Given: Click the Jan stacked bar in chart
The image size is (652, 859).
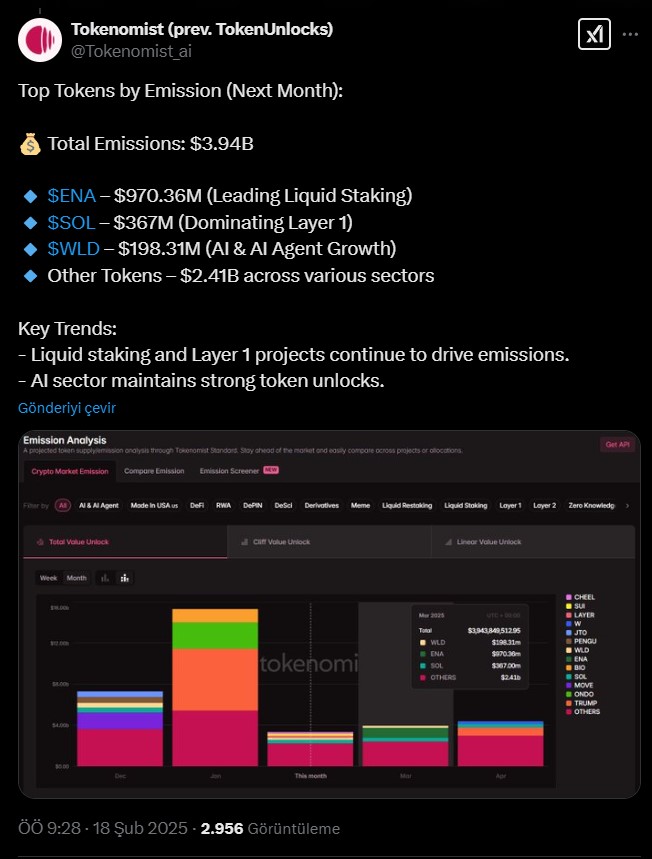Looking at the screenshot, I should click(215, 688).
